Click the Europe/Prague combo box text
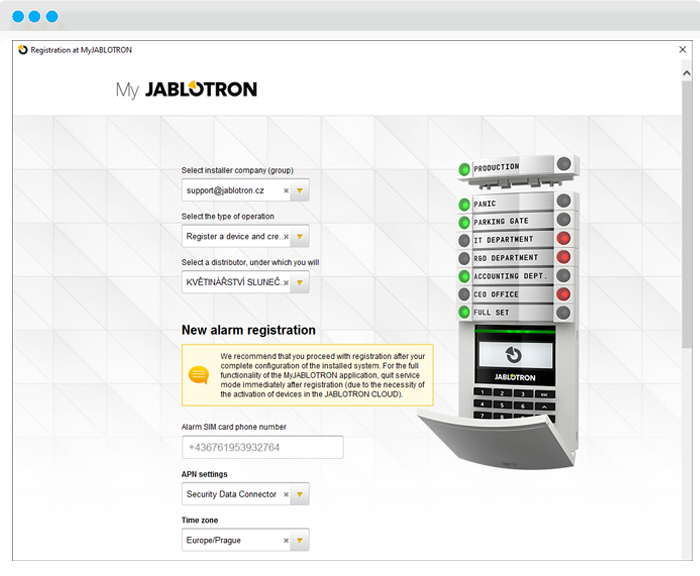 [213, 540]
